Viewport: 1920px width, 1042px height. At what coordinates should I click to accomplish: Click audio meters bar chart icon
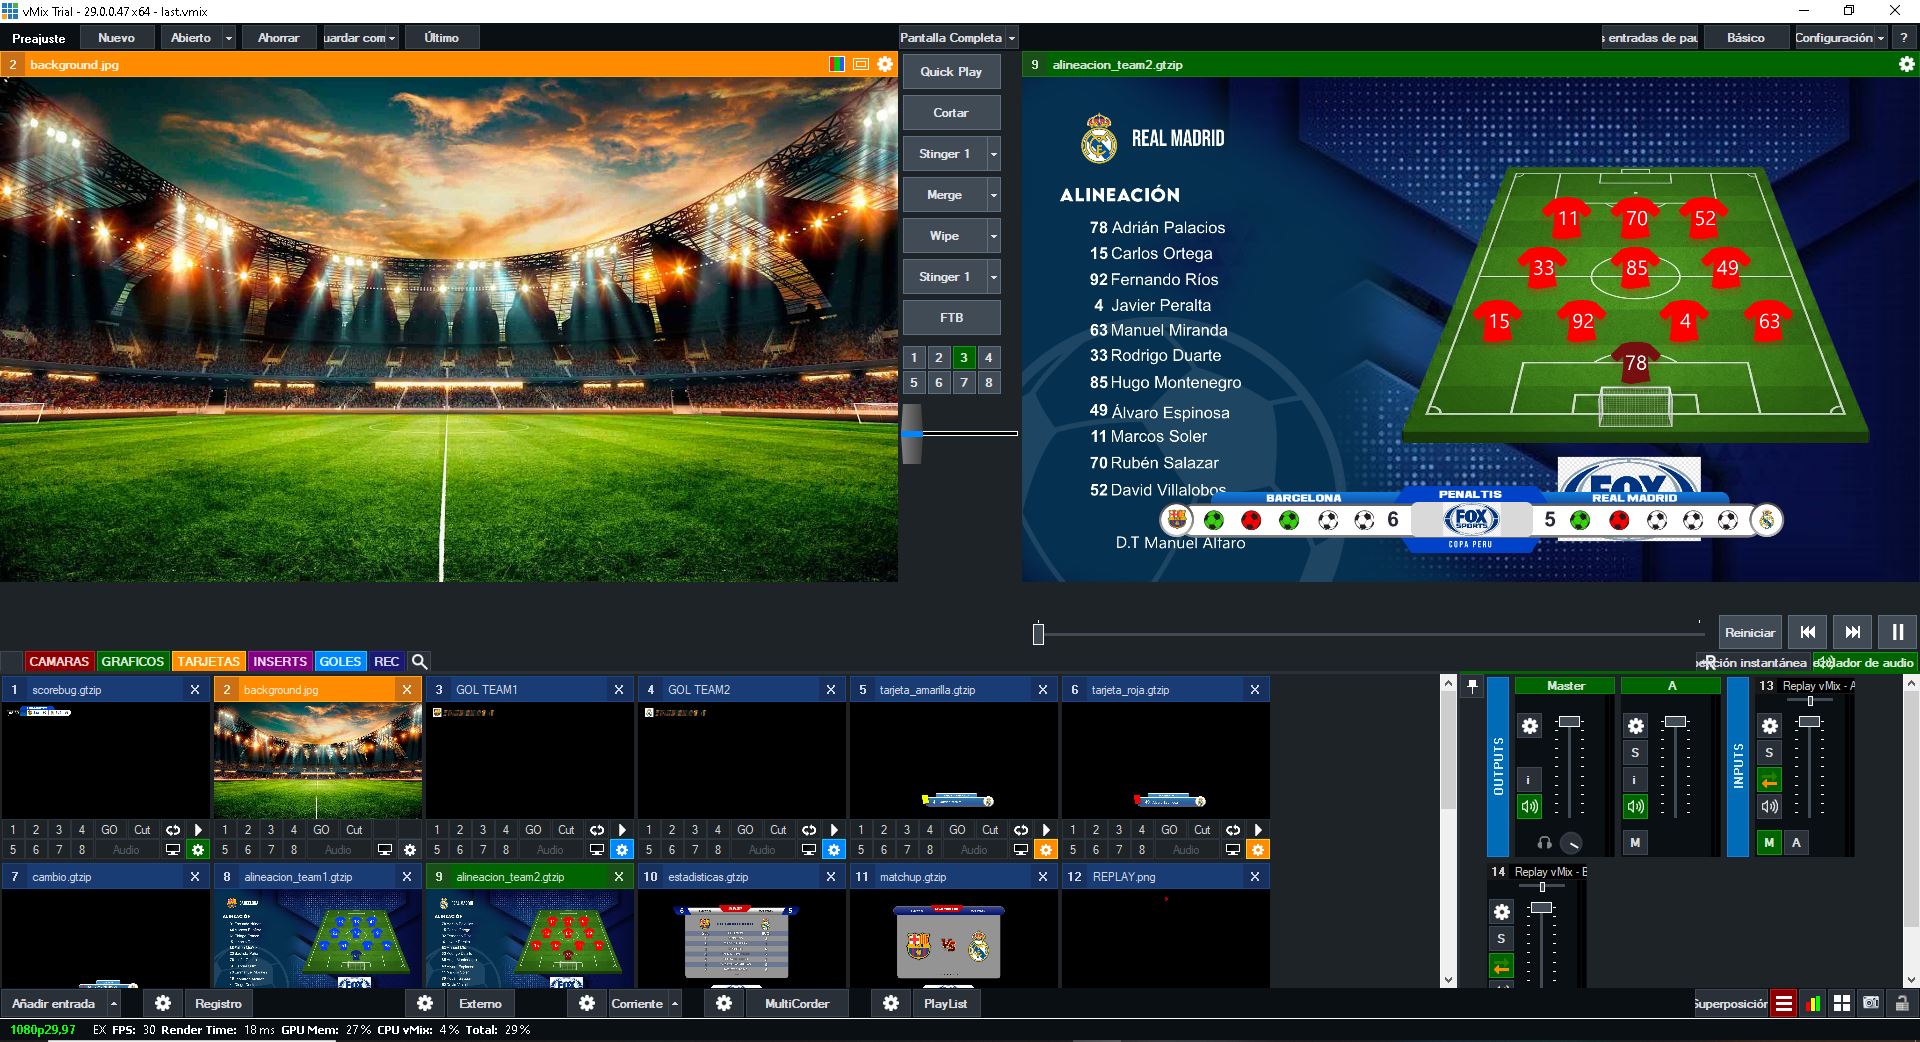1813,1004
